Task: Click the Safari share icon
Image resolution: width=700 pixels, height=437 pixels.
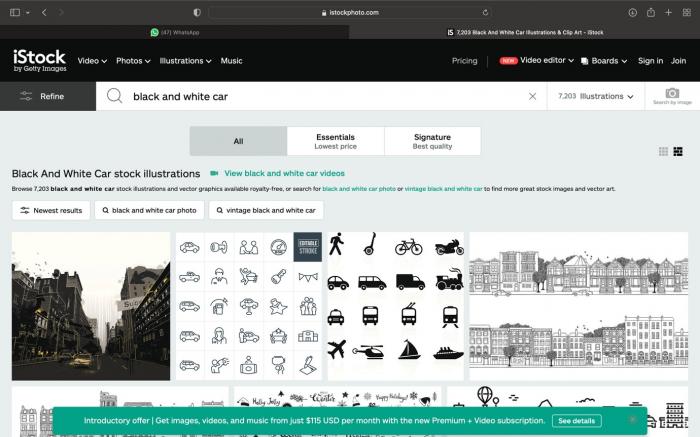Action: click(651, 12)
